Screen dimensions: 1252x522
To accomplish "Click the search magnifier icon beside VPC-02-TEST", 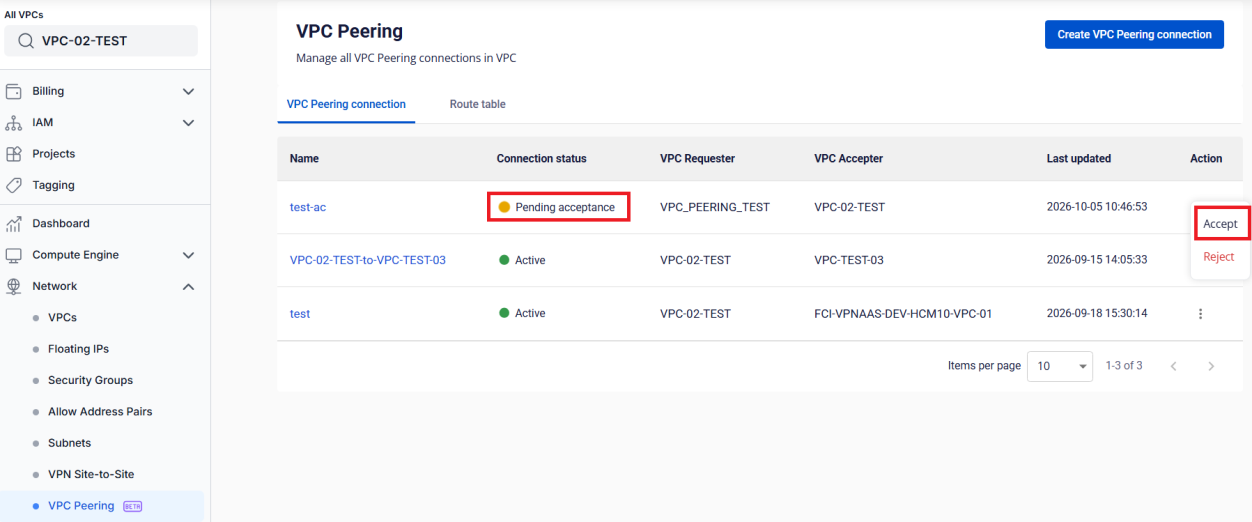I will click(27, 41).
